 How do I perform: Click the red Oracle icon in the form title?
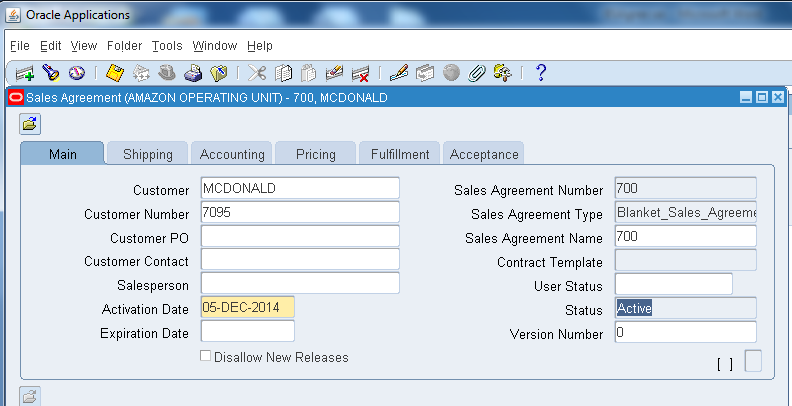16,97
